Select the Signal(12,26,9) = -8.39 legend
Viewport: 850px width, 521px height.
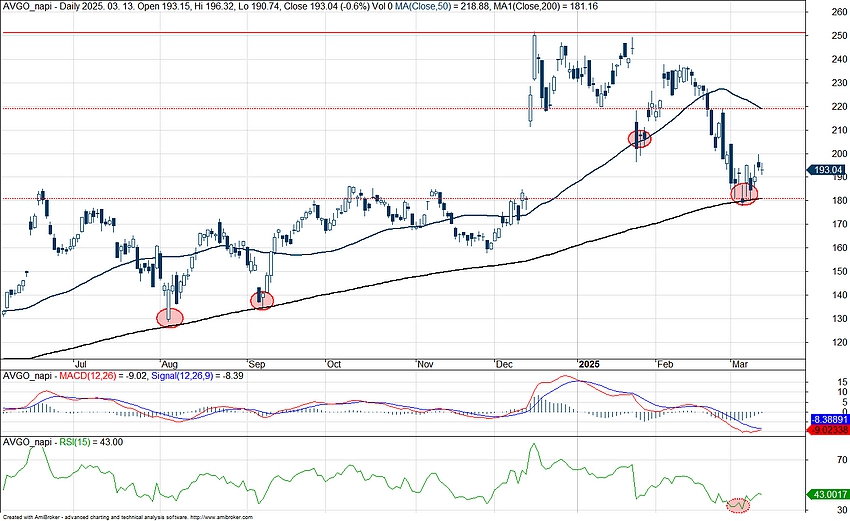tap(197, 375)
